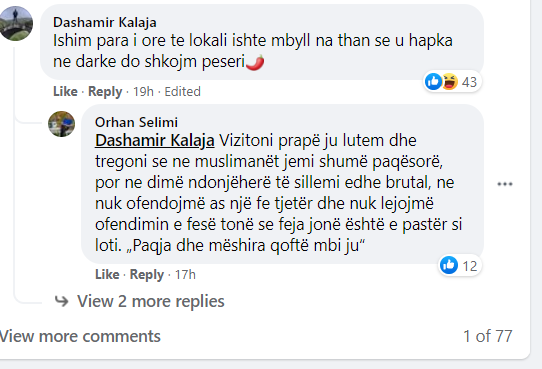Open the 17h timestamp link
542x369 pixels.
click(185, 275)
